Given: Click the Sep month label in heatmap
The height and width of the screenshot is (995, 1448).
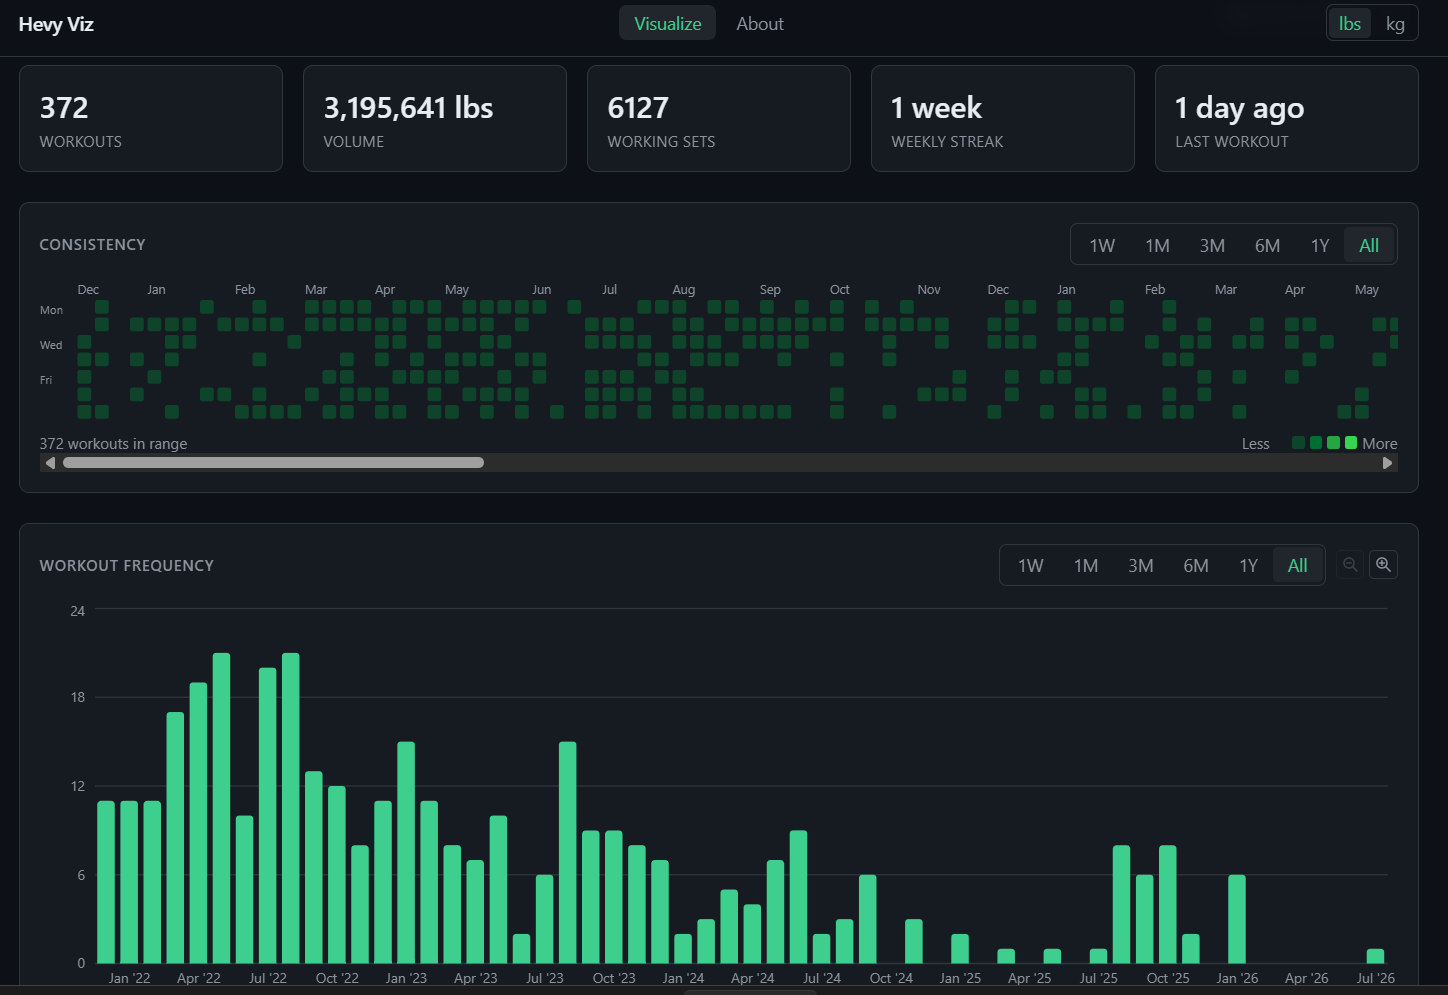Looking at the screenshot, I should (x=770, y=290).
